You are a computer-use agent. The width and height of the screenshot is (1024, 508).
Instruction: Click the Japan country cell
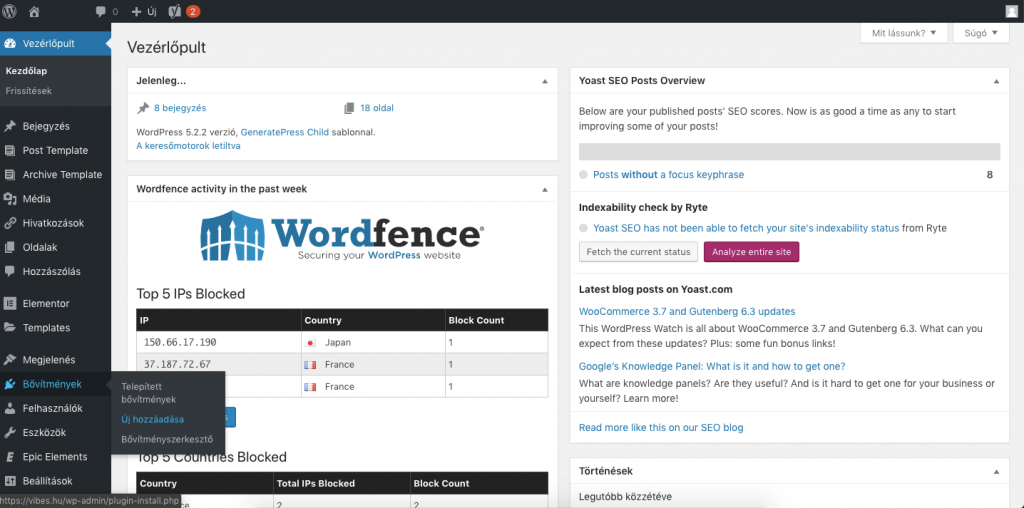click(x=372, y=342)
